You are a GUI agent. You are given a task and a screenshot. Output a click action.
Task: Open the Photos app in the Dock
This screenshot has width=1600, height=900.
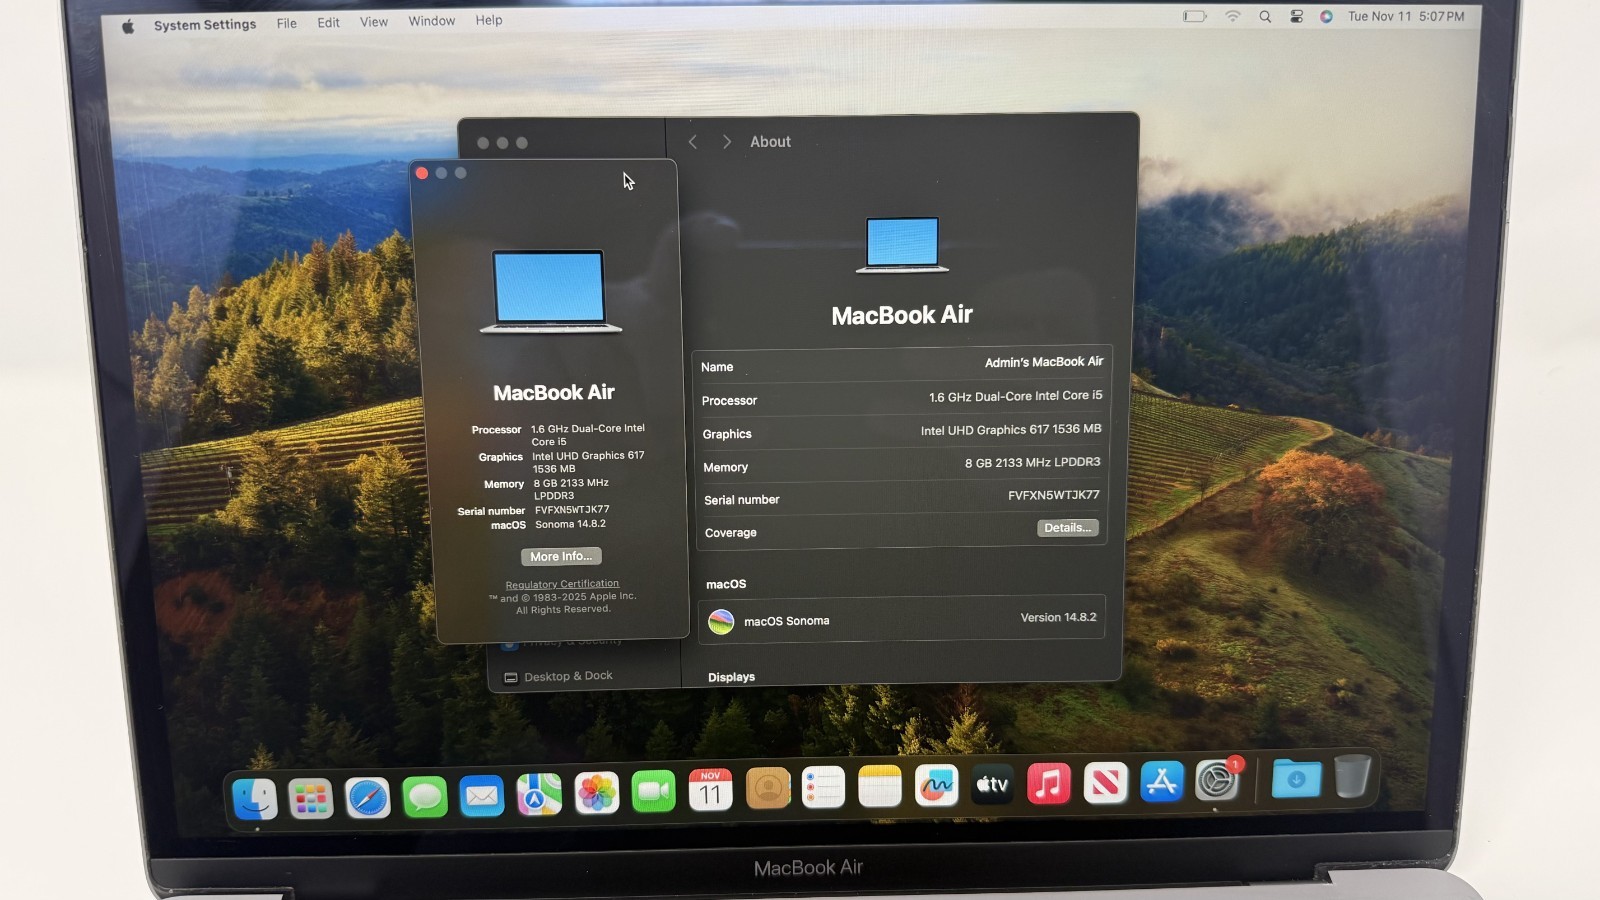[597, 794]
